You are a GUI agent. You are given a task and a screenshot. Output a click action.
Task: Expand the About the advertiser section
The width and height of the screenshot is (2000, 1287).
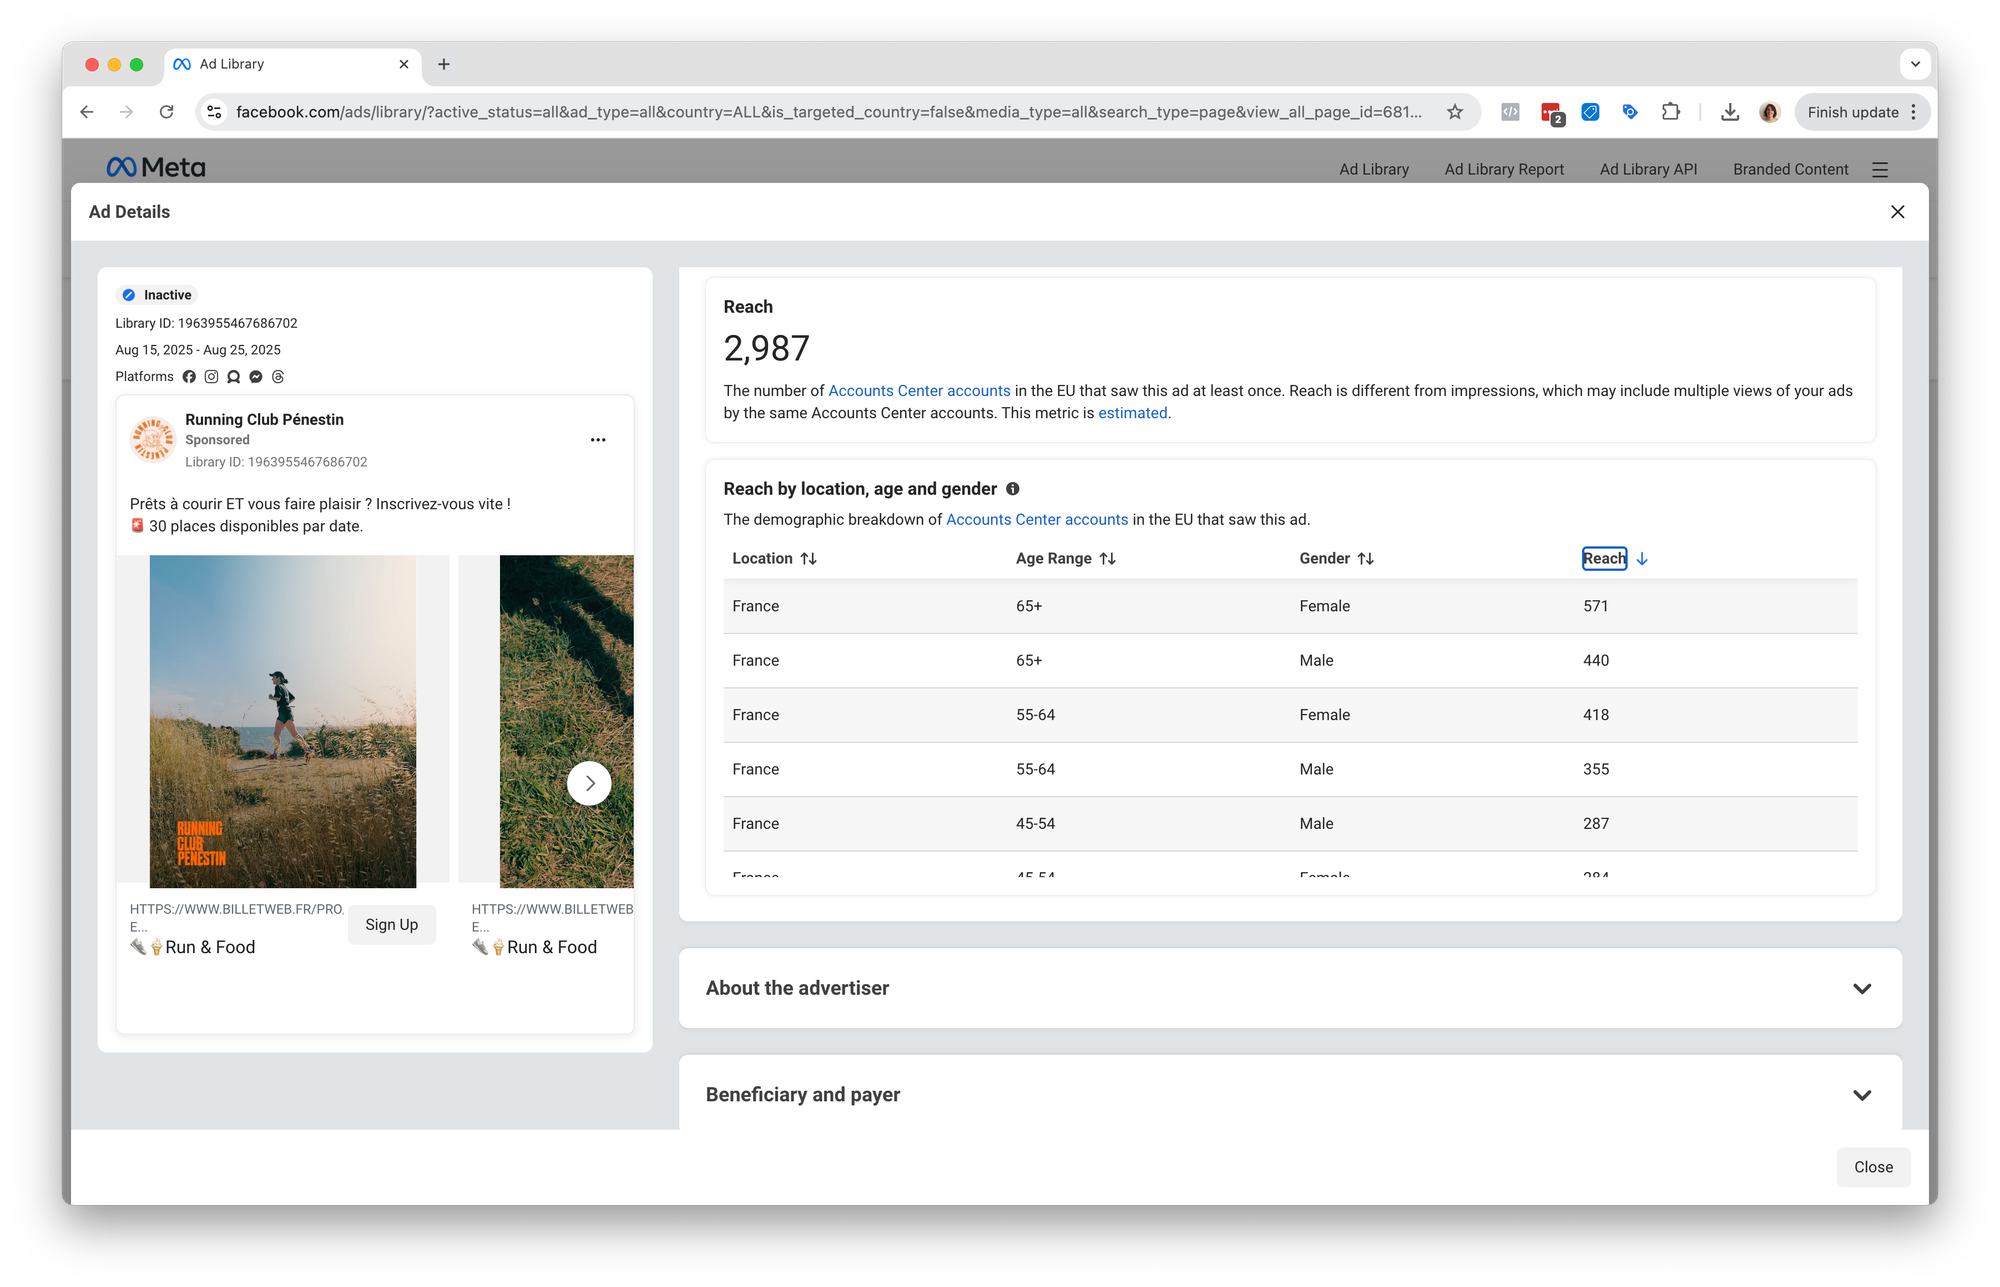pos(1862,988)
